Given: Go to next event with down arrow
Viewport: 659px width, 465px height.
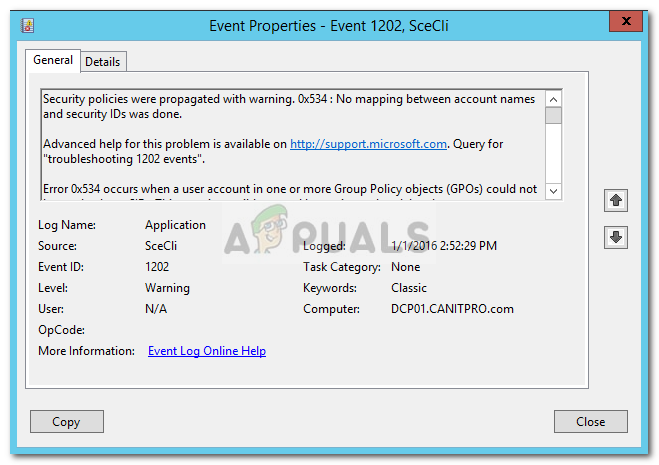Looking at the screenshot, I should coord(616,238).
